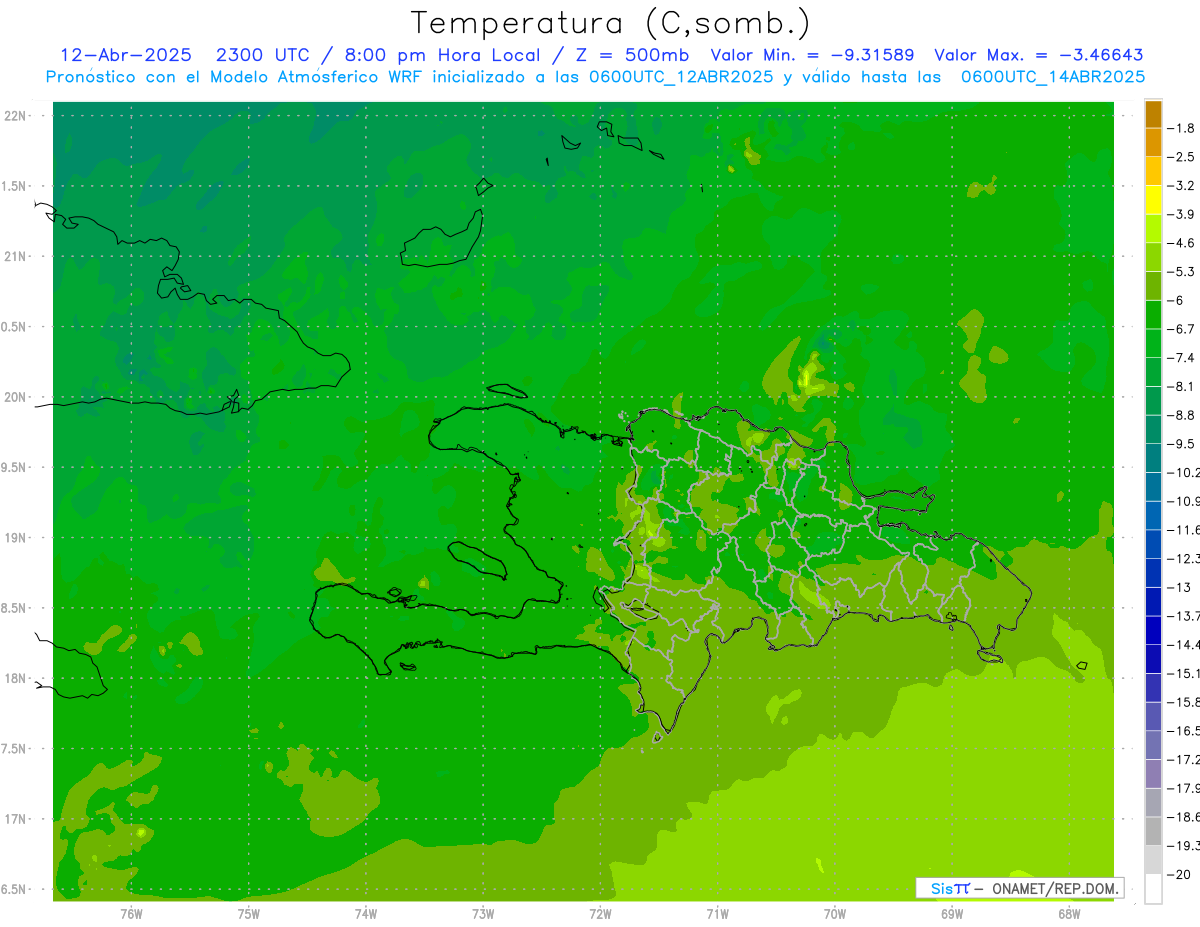Click the "-2.5" colorbar value
The height and width of the screenshot is (927, 1200).
[x=1182, y=157]
